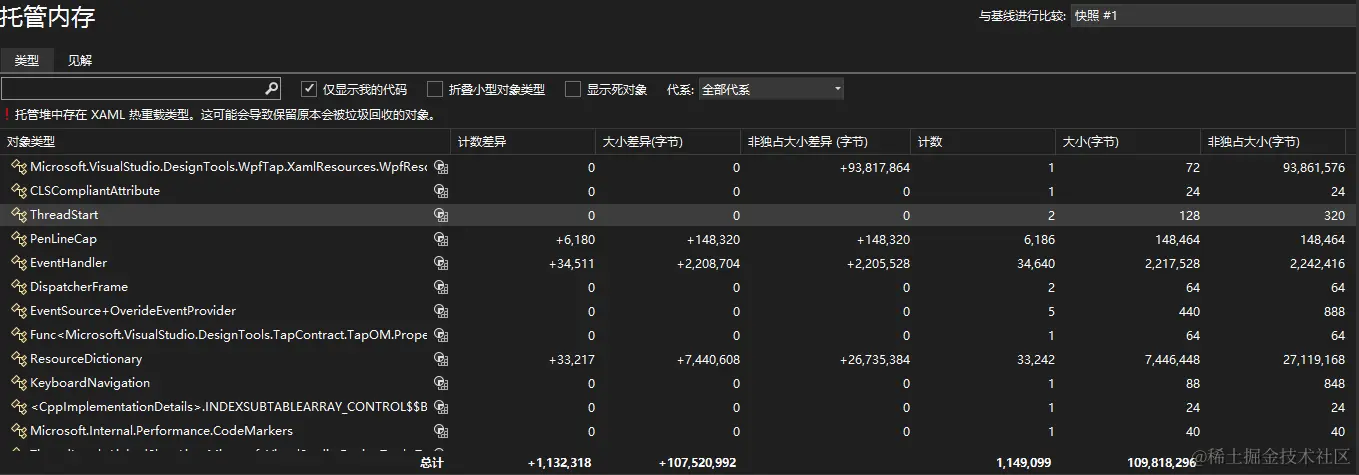The width and height of the screenshot is (1359, 475).
Task: Uncheck 仅显示我的代码 checkbox
Action: coord(309,89)
